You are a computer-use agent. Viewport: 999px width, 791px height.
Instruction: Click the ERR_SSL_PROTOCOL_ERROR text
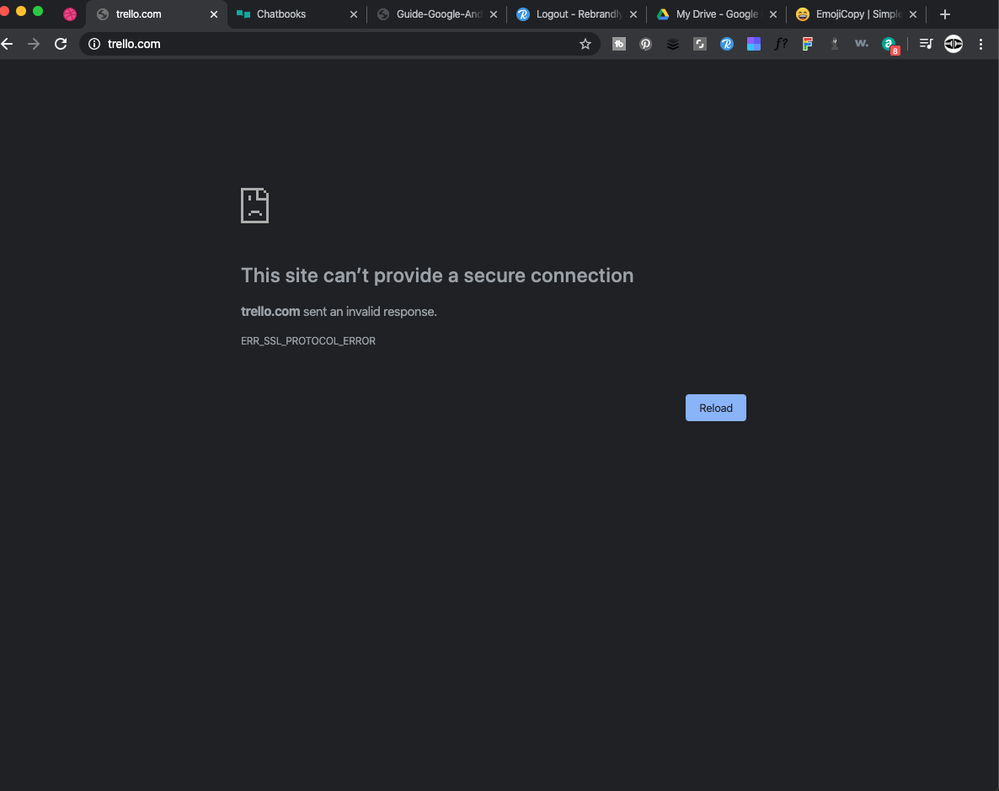[308, 341]
